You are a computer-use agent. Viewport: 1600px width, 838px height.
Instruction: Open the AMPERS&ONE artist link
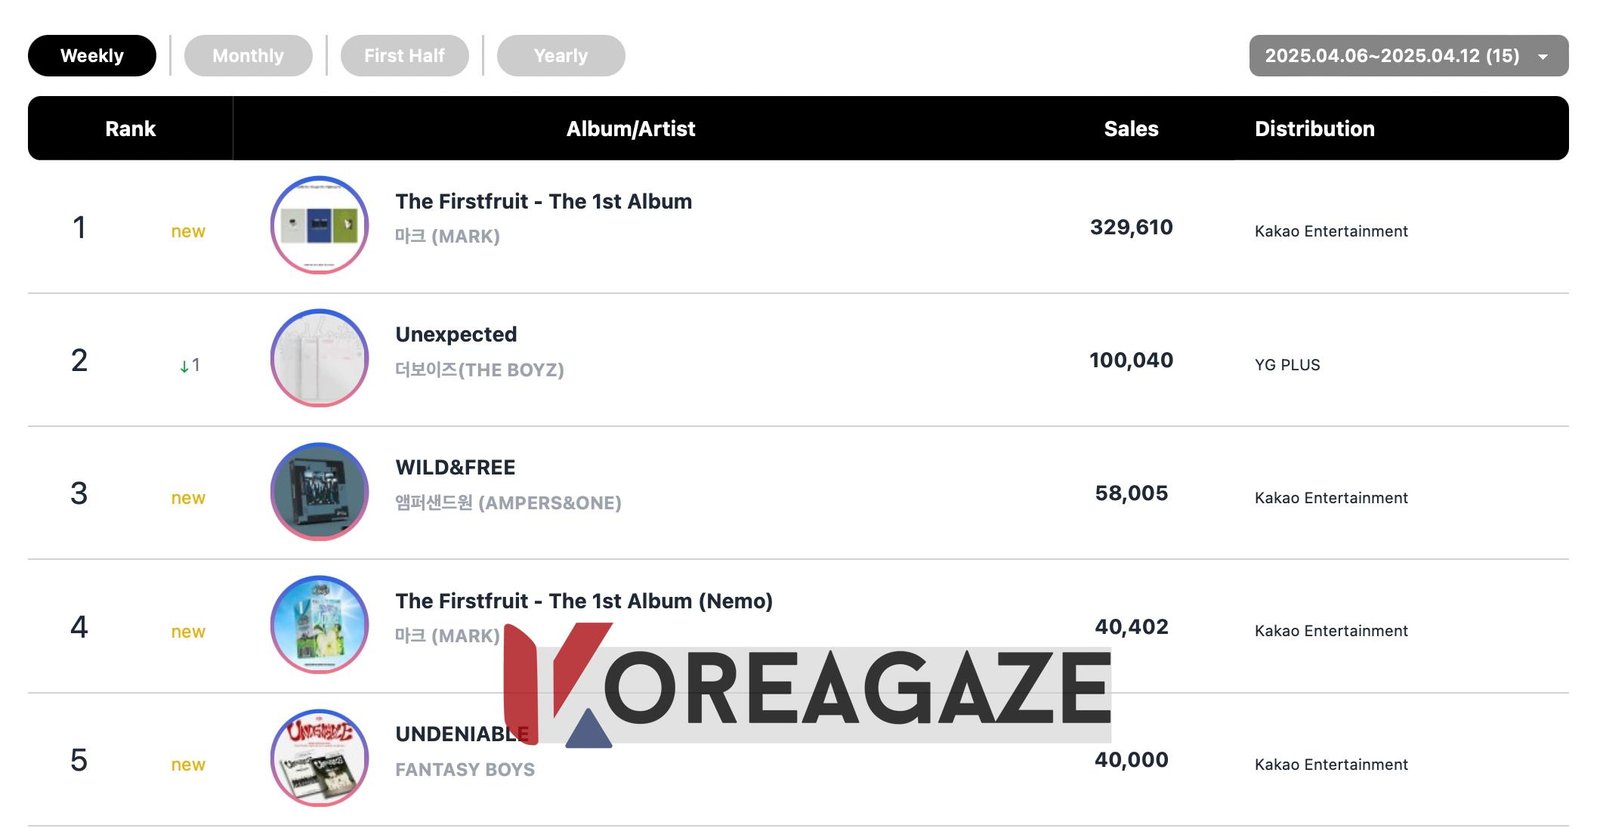508,503
